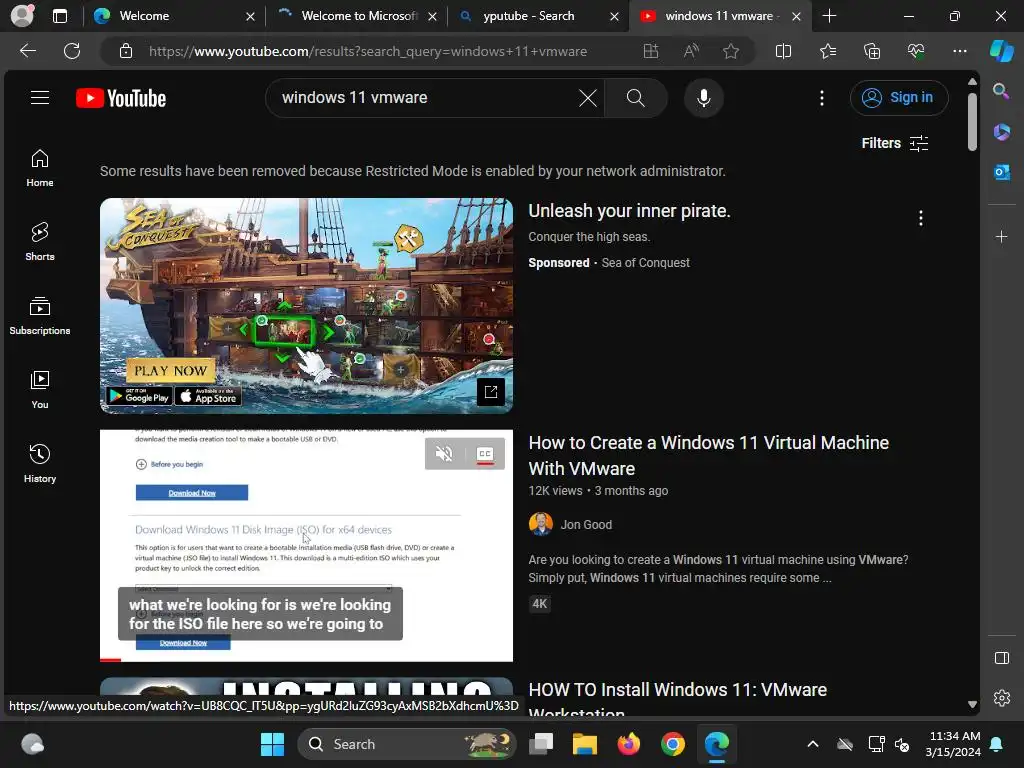Add this page to favorites star
This screenshot has width=1024, height=768.
click(x=731, y=51)
